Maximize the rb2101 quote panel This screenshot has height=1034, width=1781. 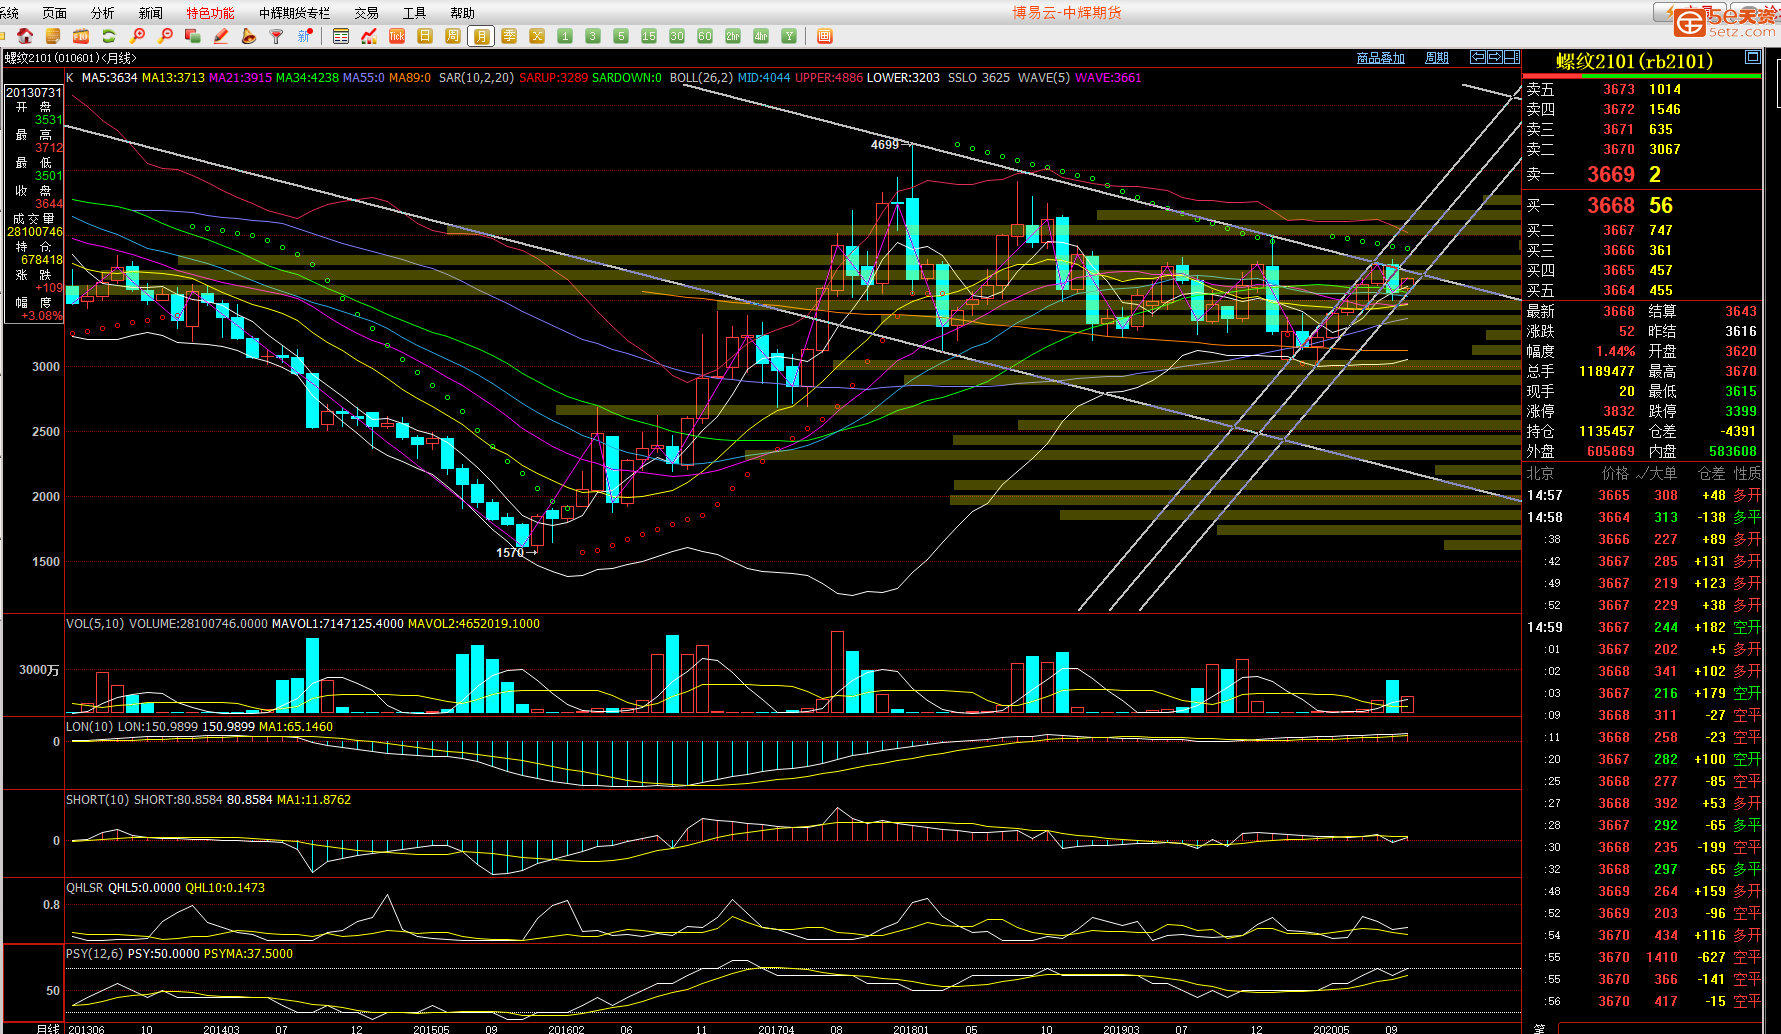pos(1753,57)
